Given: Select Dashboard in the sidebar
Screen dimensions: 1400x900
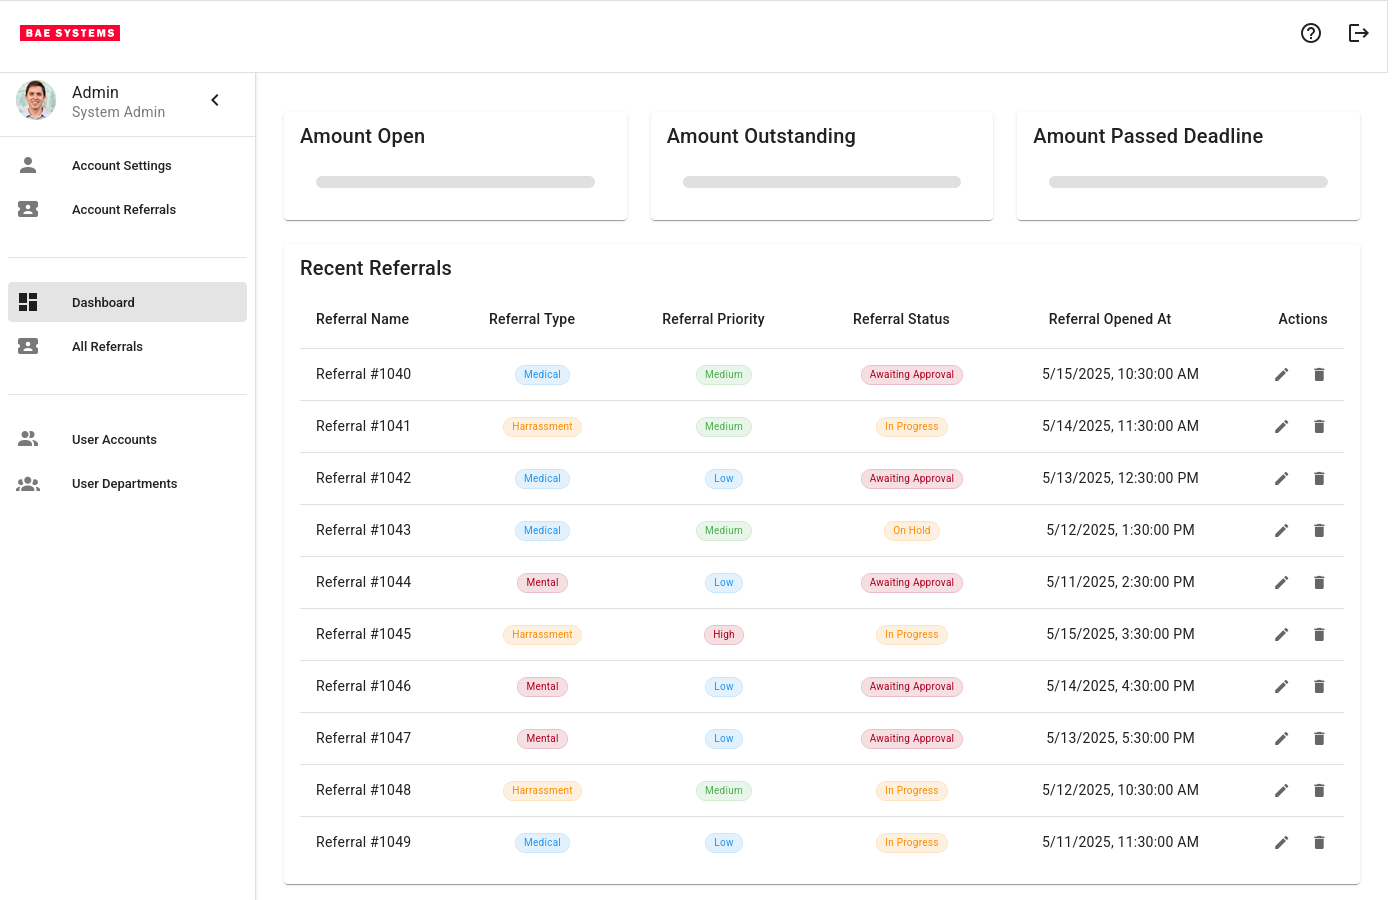Looking at the screenshot, I should (x=128, y=302).
